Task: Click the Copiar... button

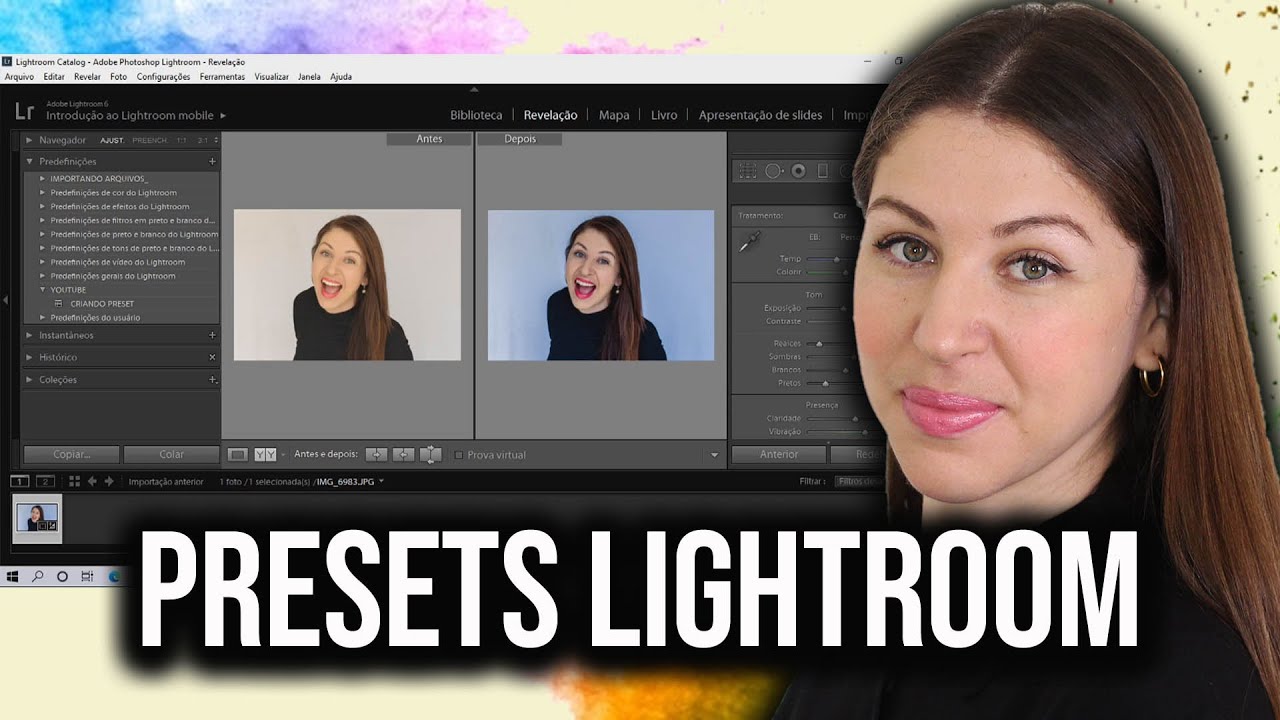Action: [71, 454]
